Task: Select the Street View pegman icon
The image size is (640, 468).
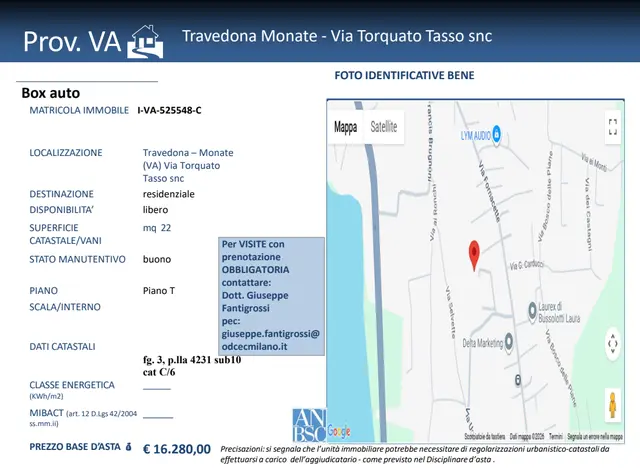Action: [612, 405]
